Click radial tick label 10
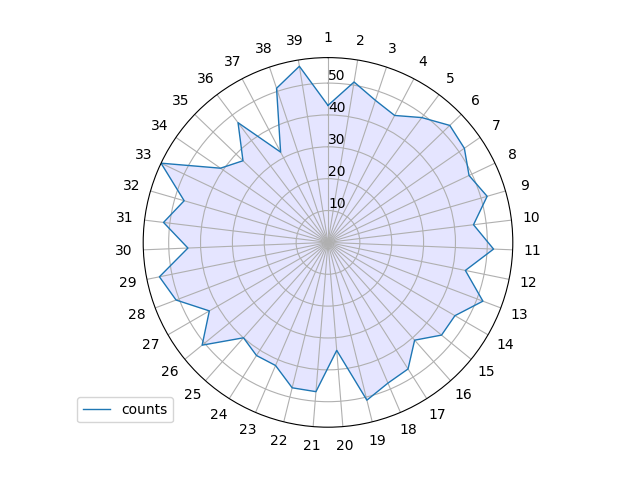640x480 pixels. coord(337,203)
